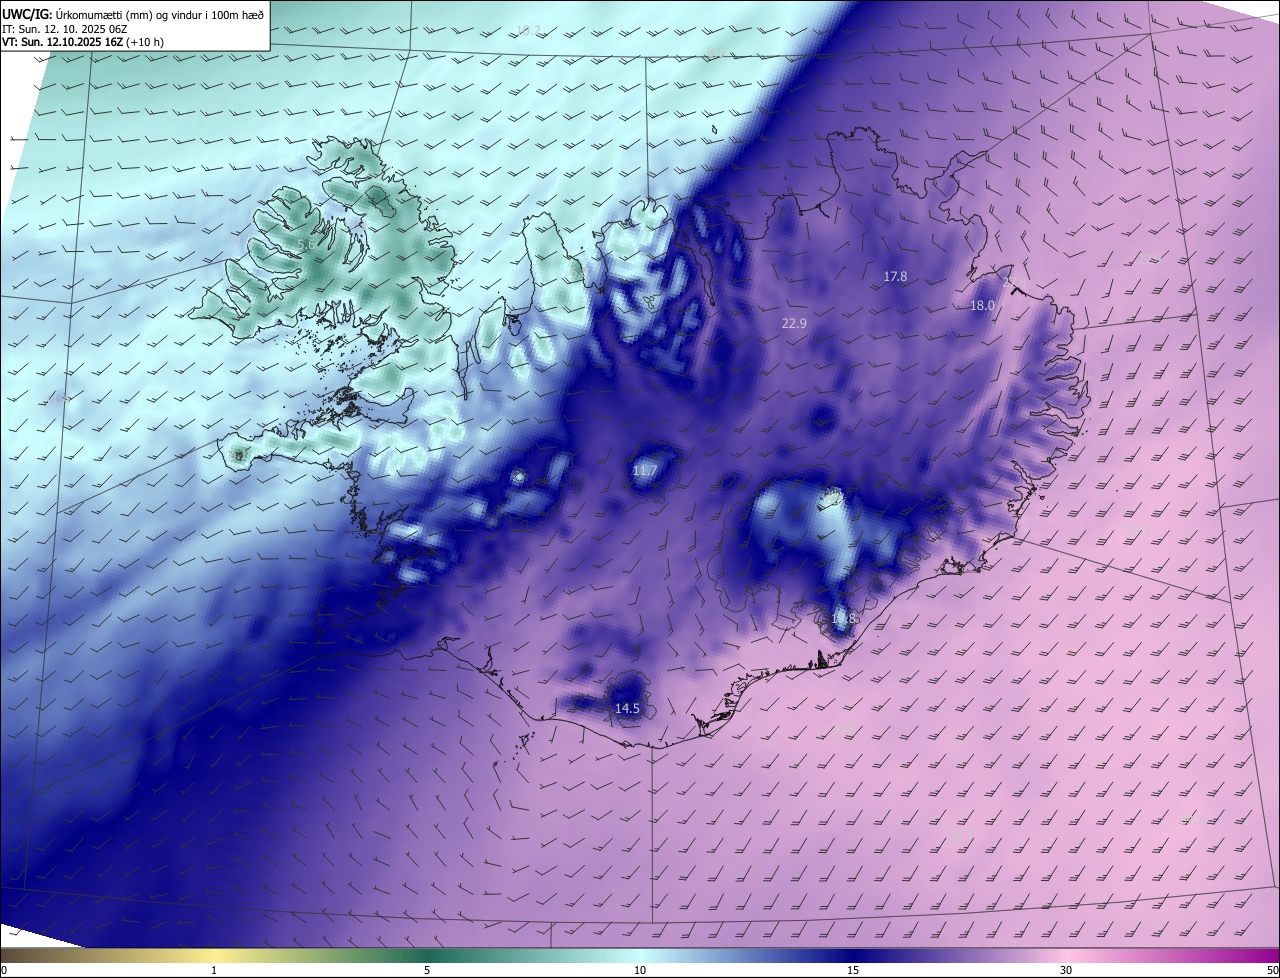Image resolution: width=1280 pixels, height=978 pixels.
Task: Click the 11.7 value in central Iceland
Action: tap(645, 471)
